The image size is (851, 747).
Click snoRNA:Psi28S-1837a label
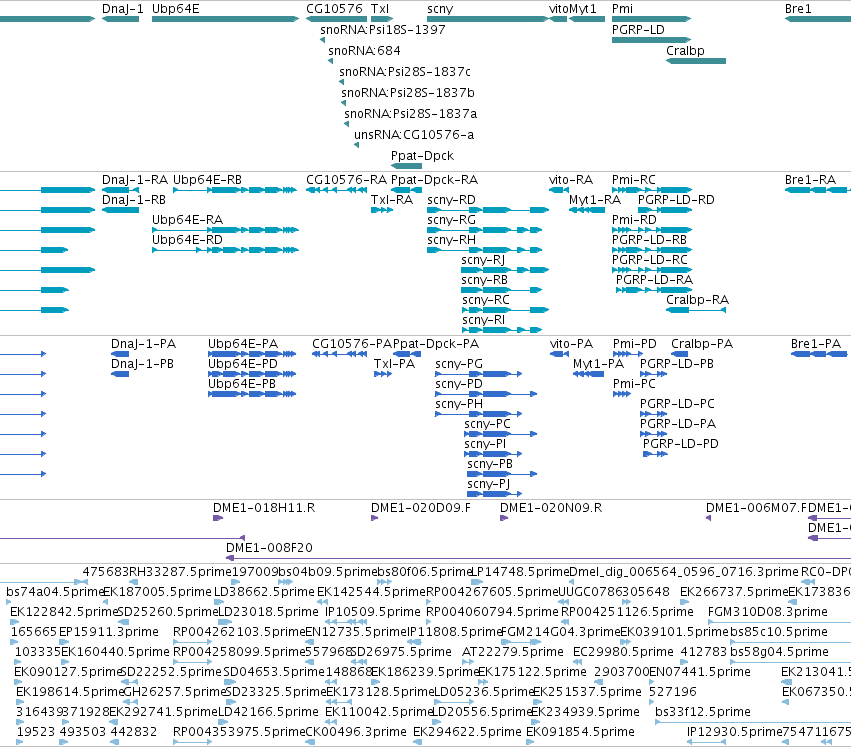[410, 114]
